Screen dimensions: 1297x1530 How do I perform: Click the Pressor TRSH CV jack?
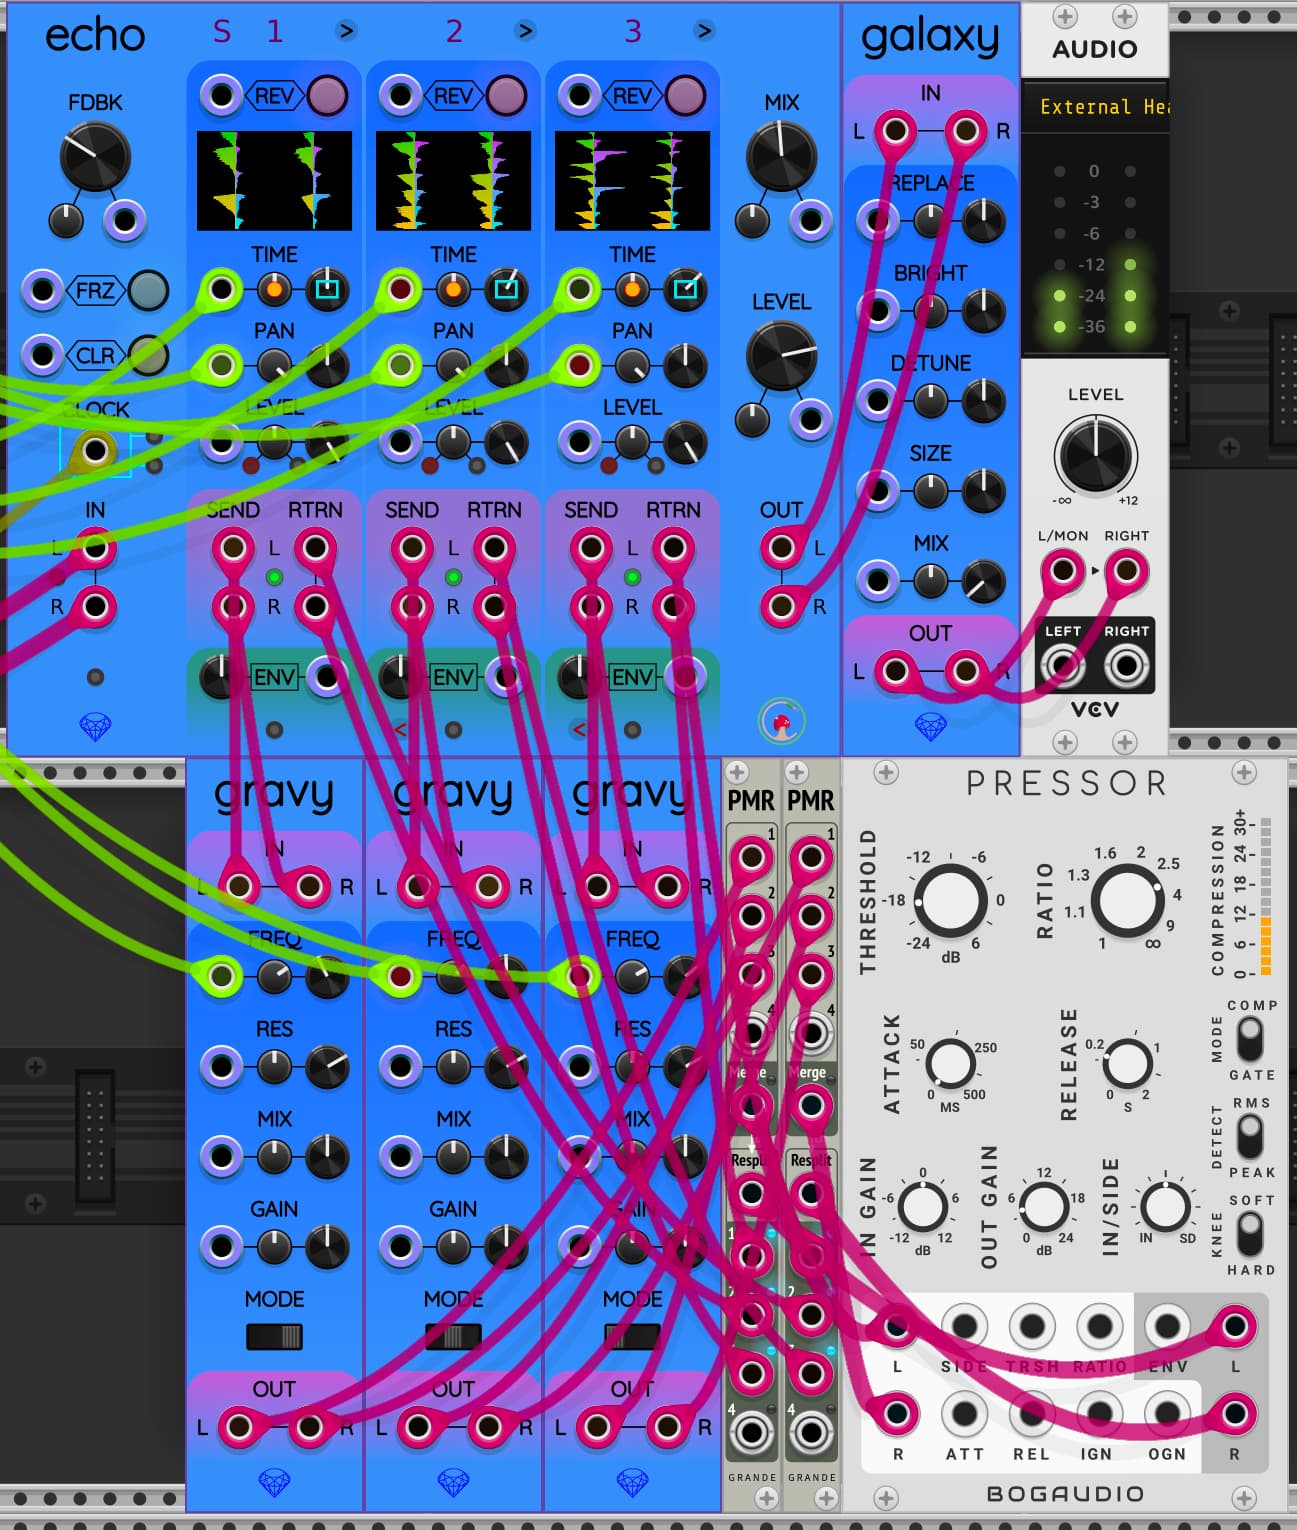point(1031,1326)
